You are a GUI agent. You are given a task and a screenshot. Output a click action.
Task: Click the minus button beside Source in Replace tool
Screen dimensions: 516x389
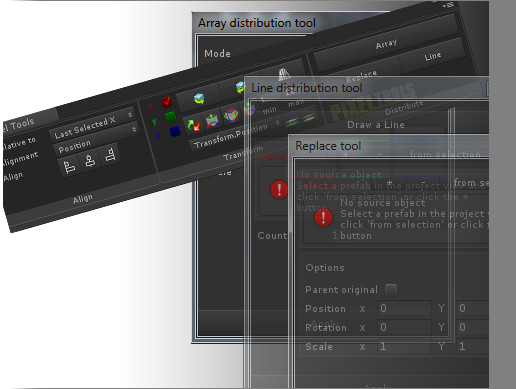pyautogui.click(x=423, y=183)
